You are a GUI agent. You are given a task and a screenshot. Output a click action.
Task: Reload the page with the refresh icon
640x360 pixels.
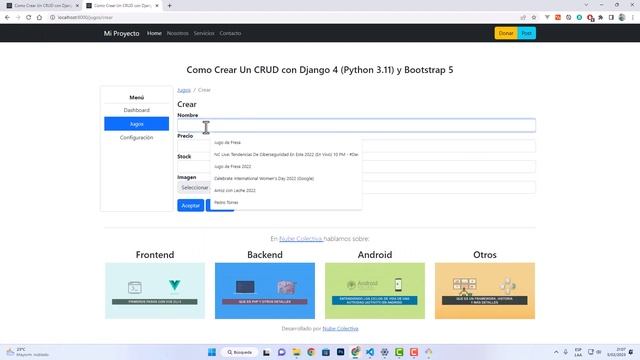point(29,18)
